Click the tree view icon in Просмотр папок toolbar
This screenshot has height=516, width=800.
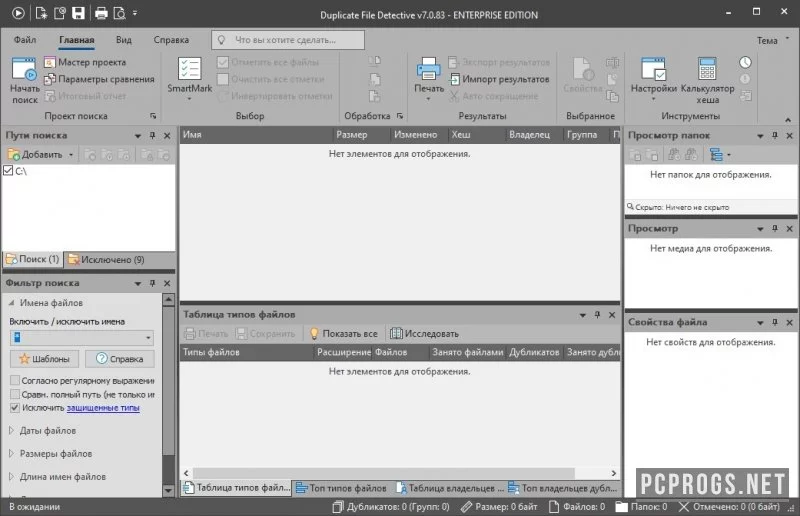pyautogui.click(x=716, y=154)
